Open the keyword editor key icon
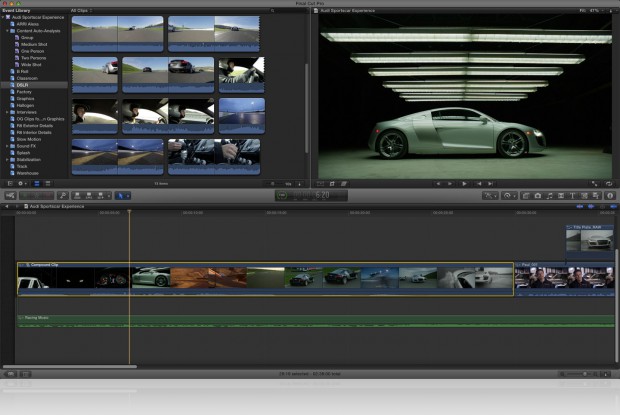The image size is (620, 415). pos(63,195)
